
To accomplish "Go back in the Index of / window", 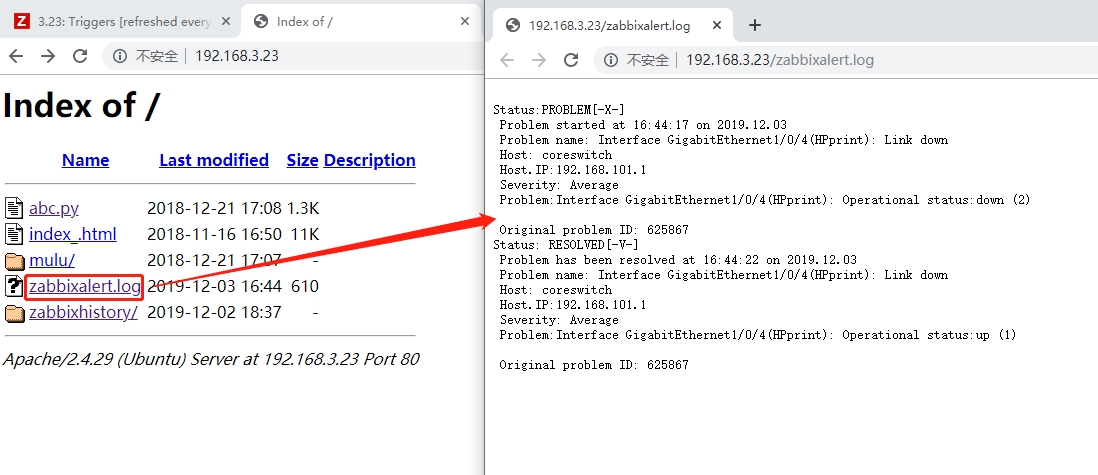I will click(15, 56).
